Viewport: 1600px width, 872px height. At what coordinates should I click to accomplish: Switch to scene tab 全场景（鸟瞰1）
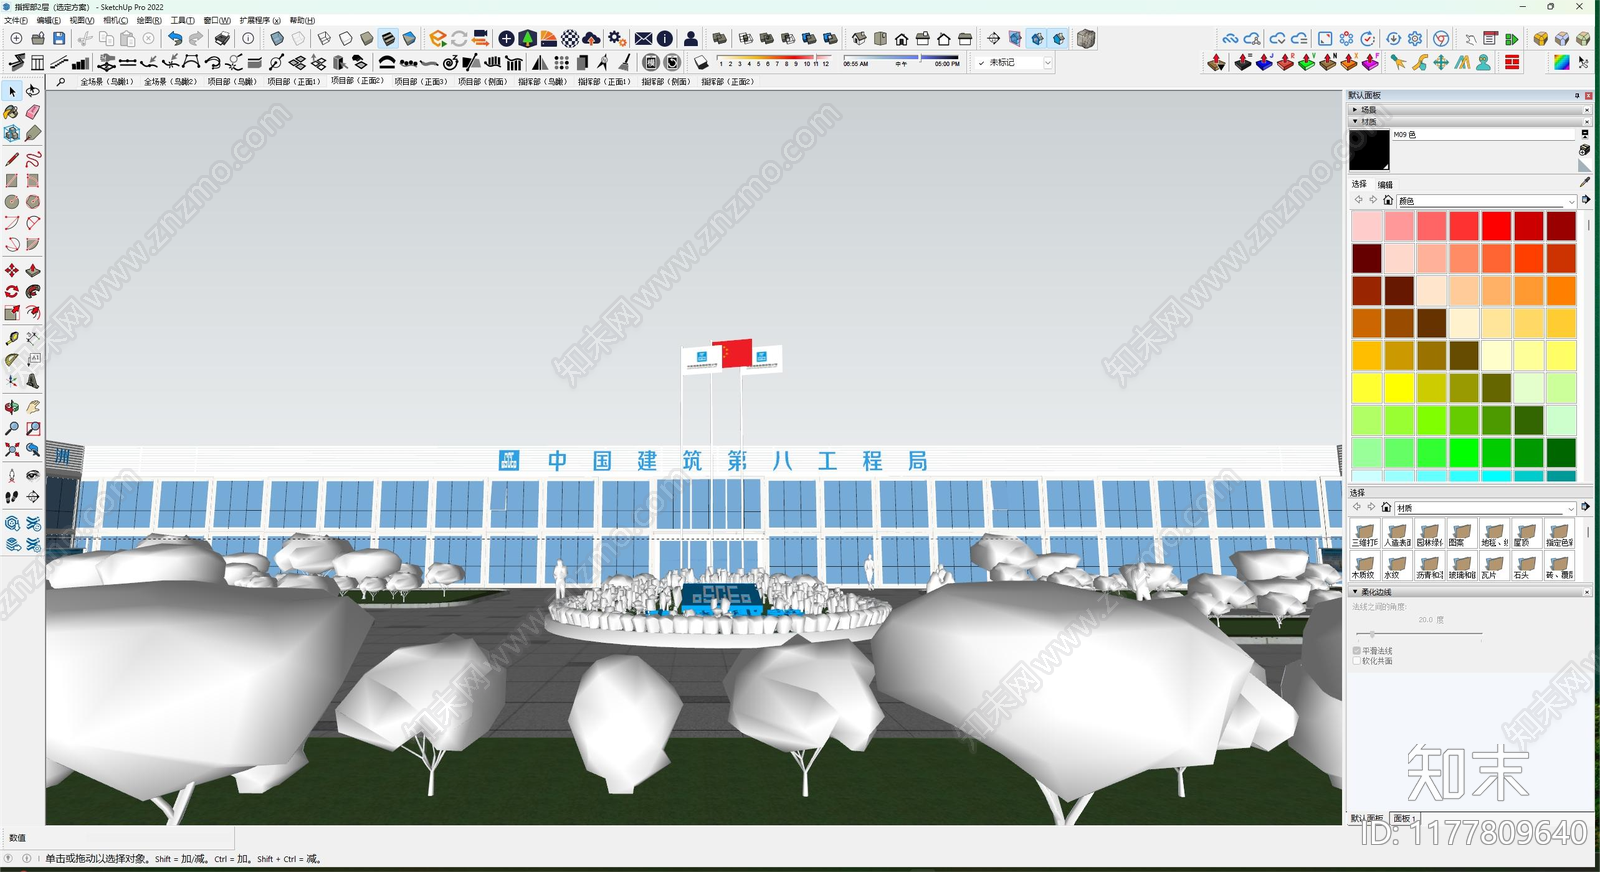point(107,82)
